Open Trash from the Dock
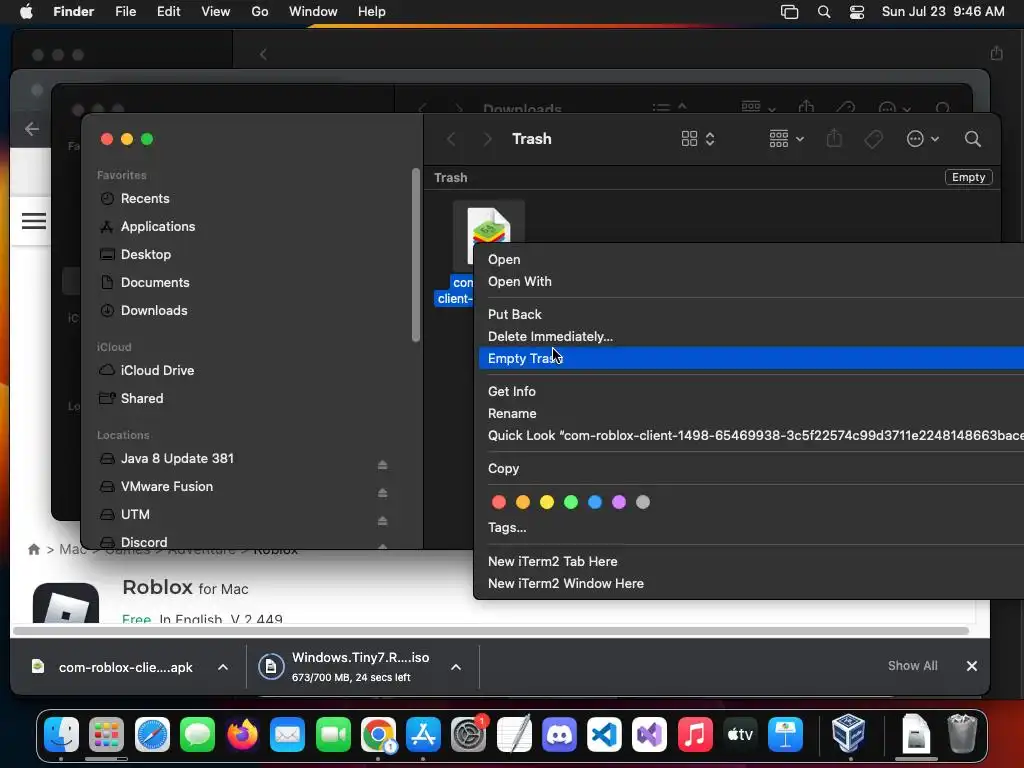 962,733
